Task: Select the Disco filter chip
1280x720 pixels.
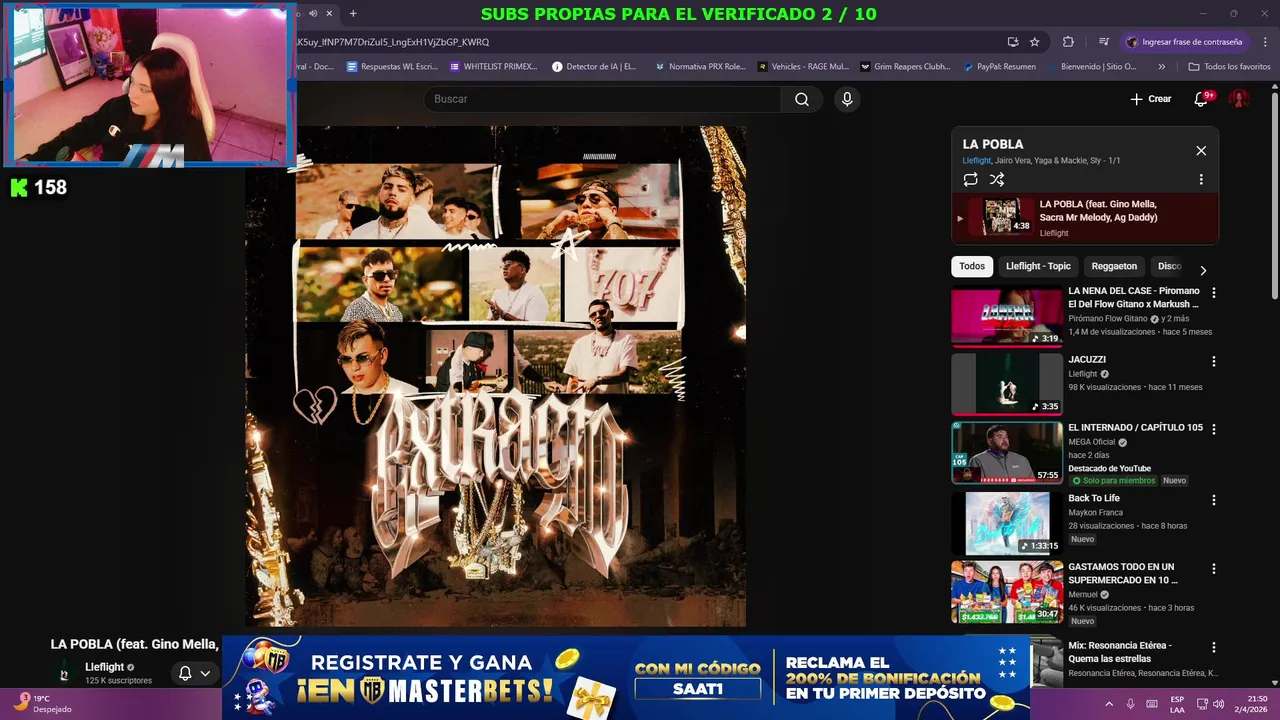Action: point(1169,266)
